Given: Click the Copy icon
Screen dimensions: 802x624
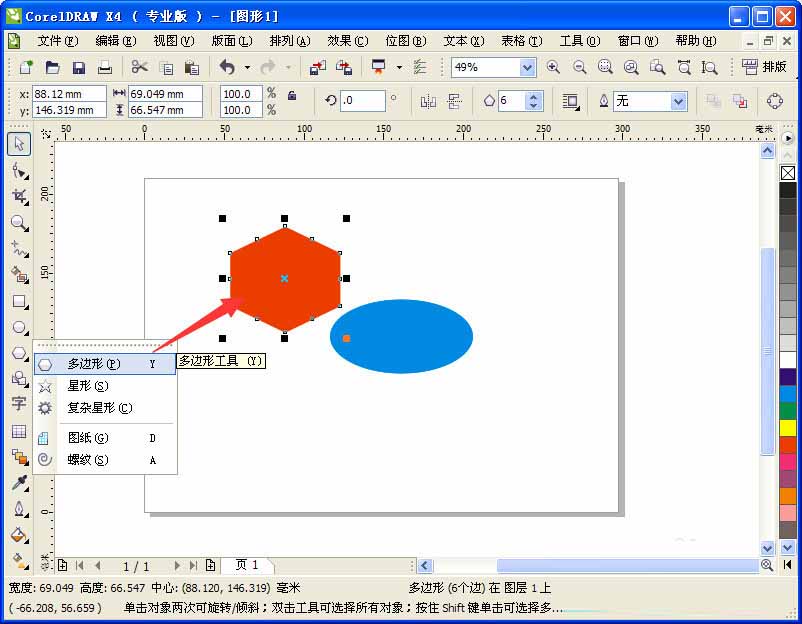Looking at the screenshot, I should click(x=166, y=67).
